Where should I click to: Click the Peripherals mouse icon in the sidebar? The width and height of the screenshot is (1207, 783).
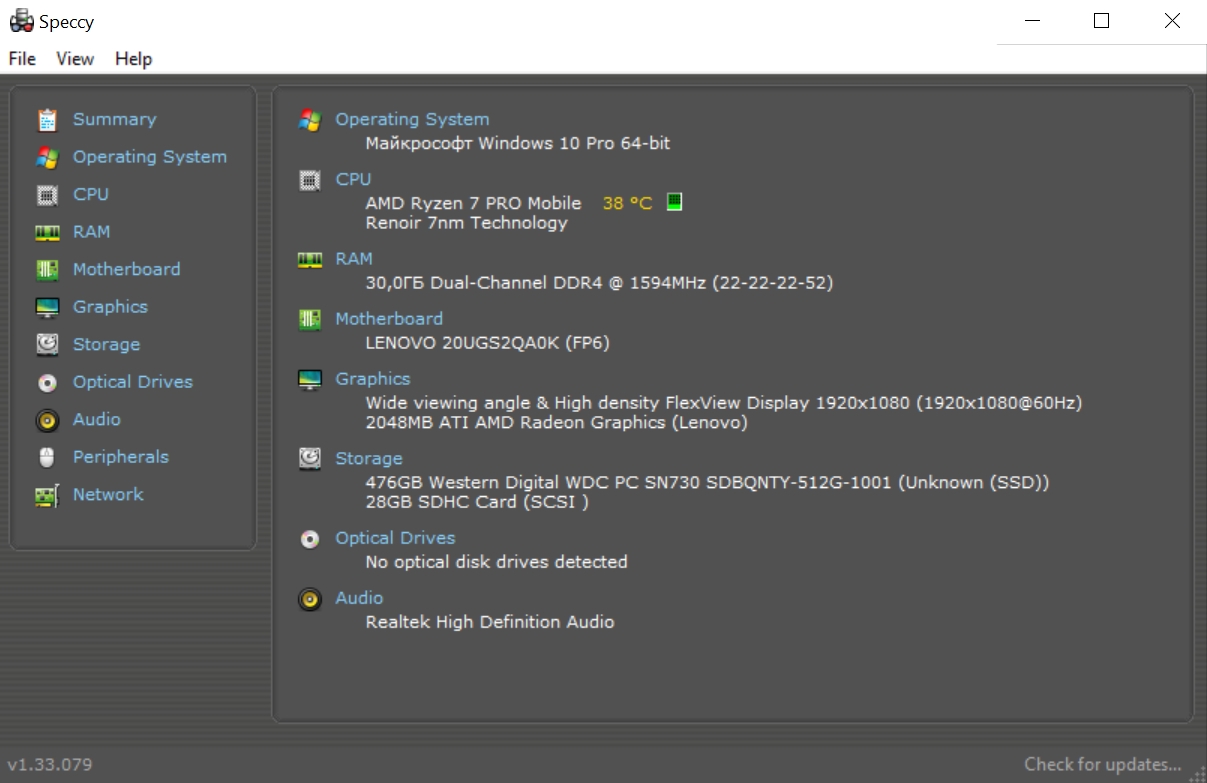47,457
